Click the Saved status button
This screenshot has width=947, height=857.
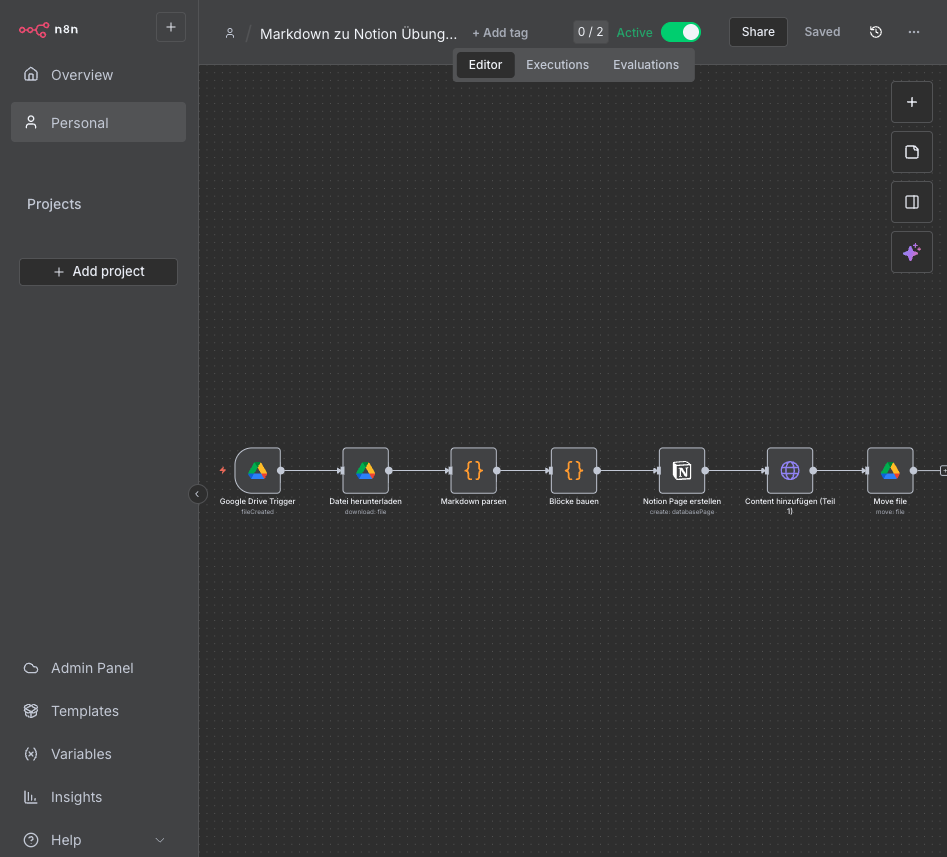click(822, 32)
